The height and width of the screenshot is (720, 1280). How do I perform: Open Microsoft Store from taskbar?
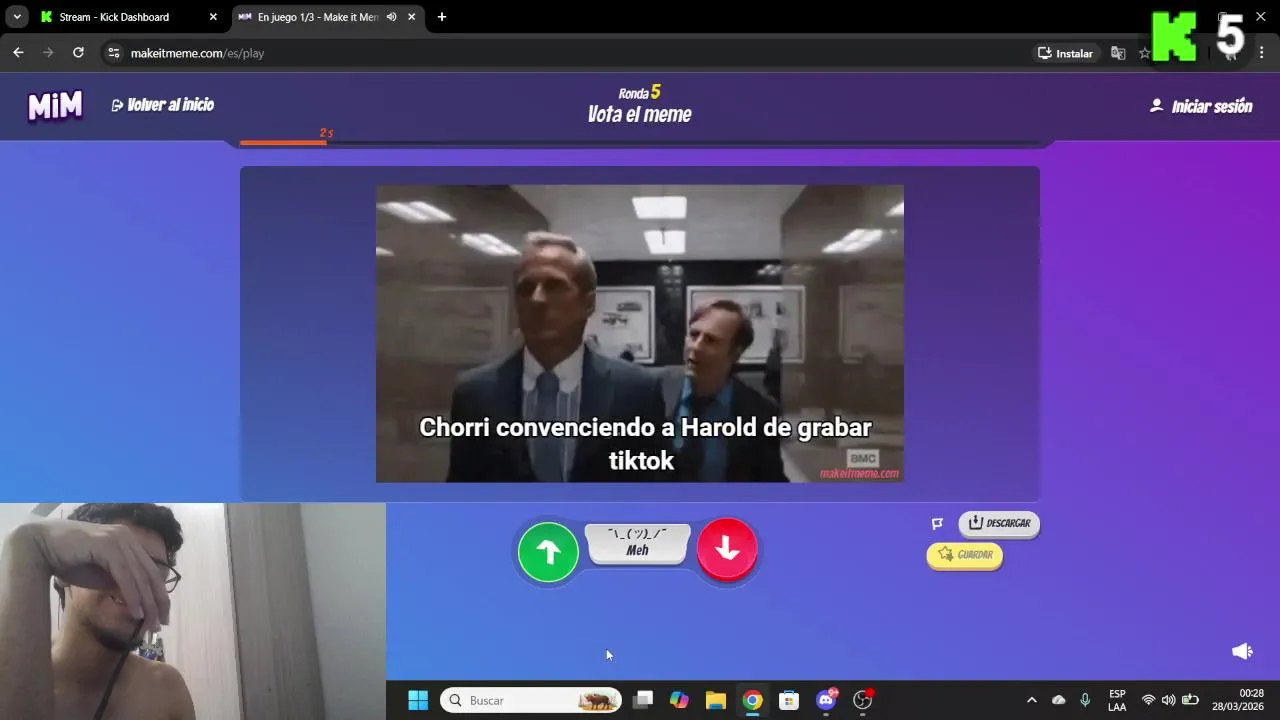(789, 700)
